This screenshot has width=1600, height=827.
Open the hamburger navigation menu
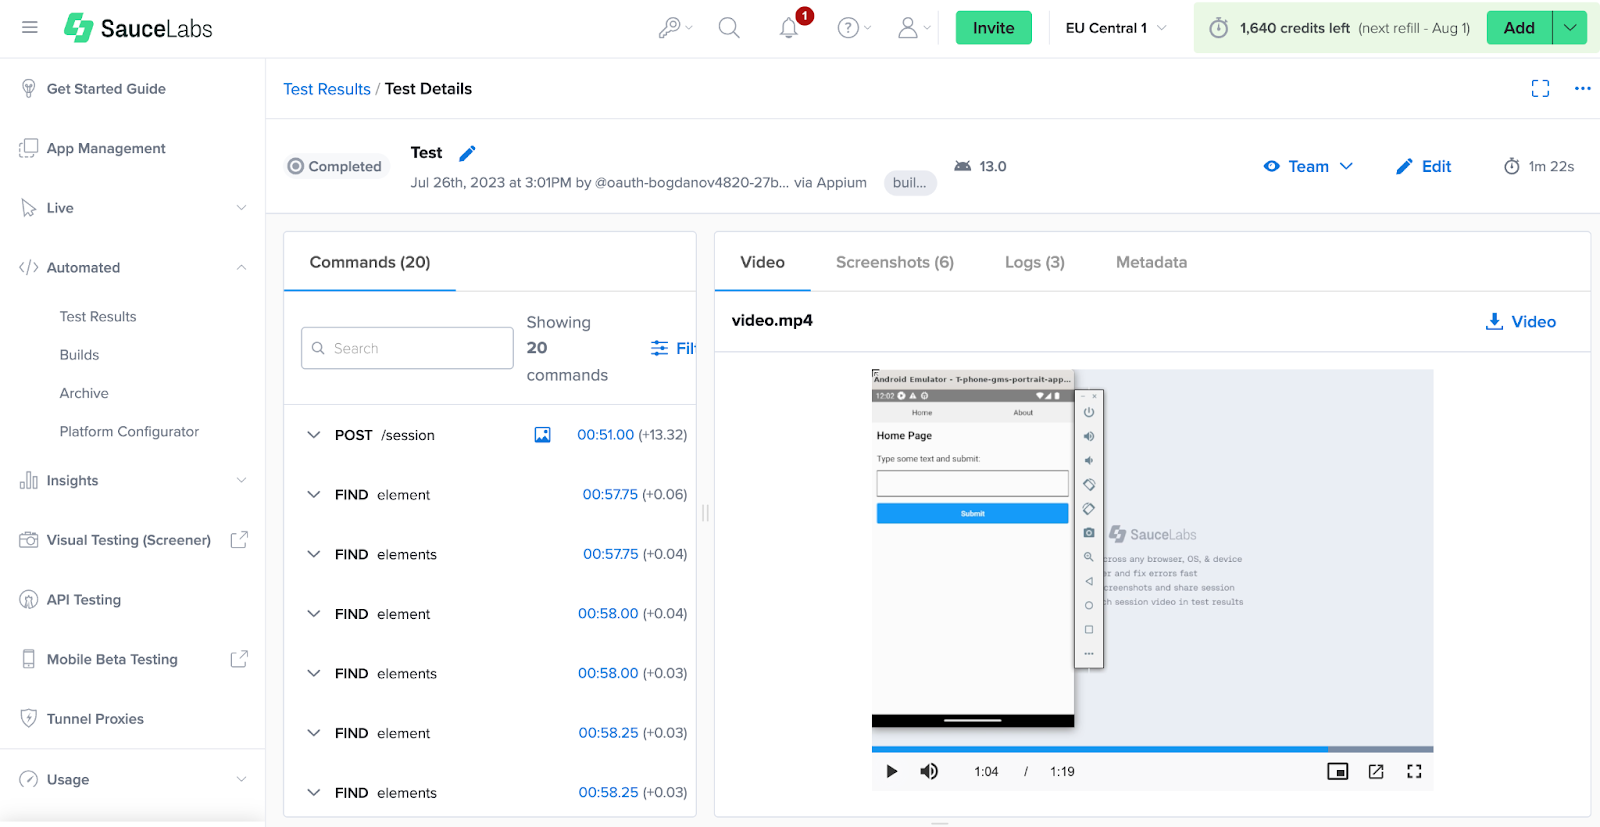point(30,28)
